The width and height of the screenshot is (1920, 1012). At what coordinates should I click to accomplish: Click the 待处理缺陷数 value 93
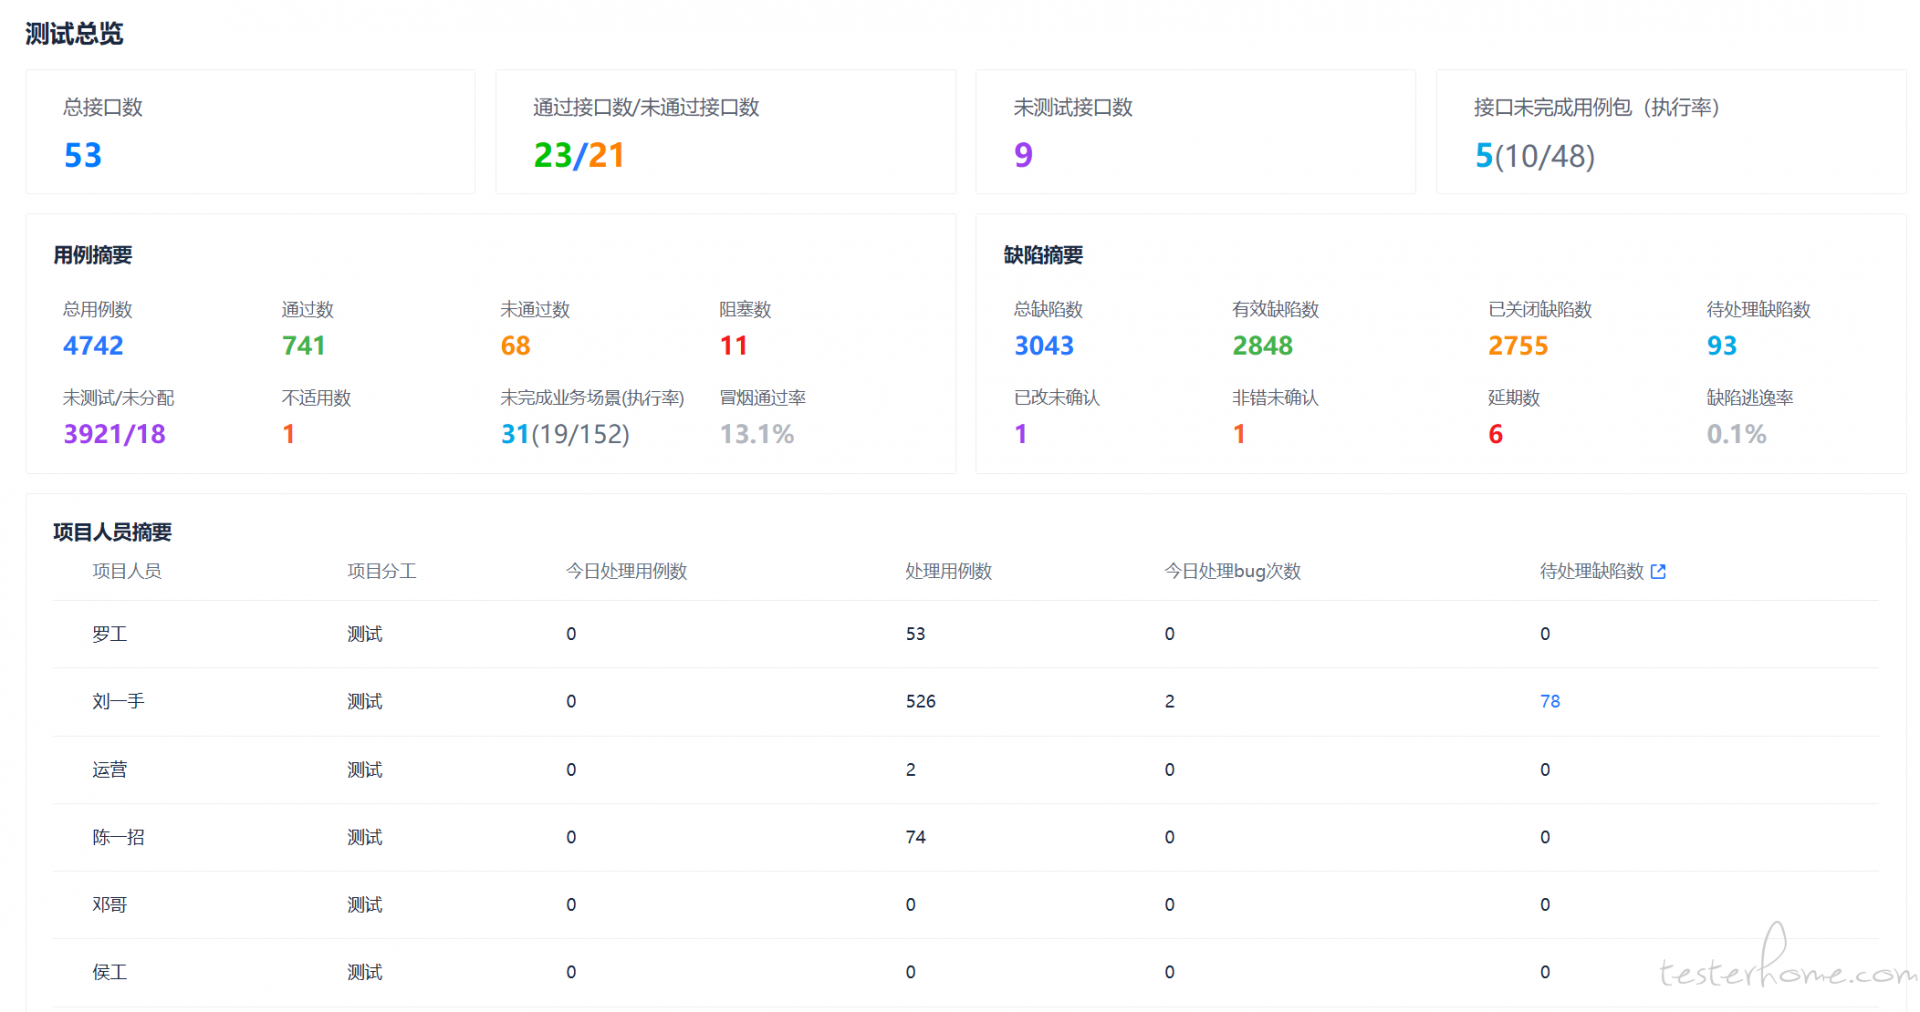[x=1721, y=345]
